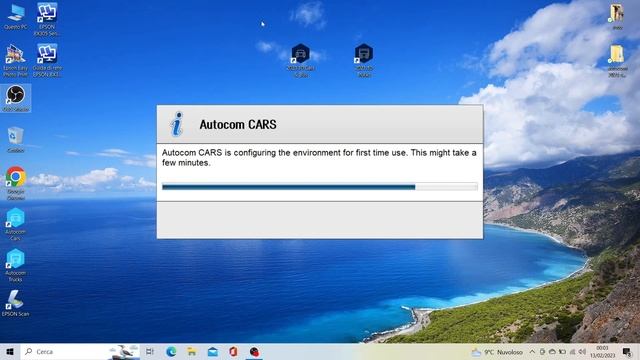Viewport: 640px width, 360px height.
Task: Open the Google Chrome desktop shortcut
Action: click(x=16, y=183)
